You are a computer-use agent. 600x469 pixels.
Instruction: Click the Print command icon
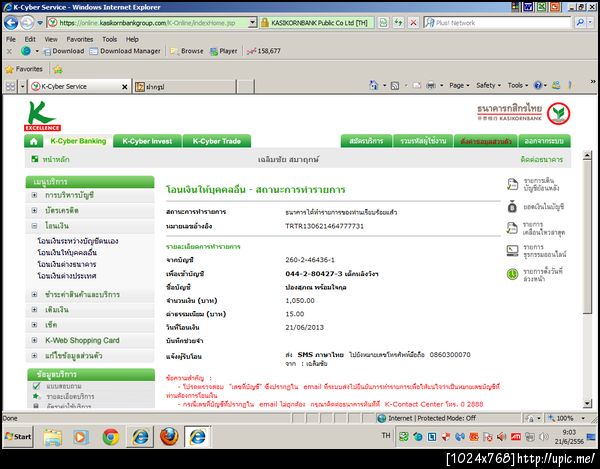[431, 85]
